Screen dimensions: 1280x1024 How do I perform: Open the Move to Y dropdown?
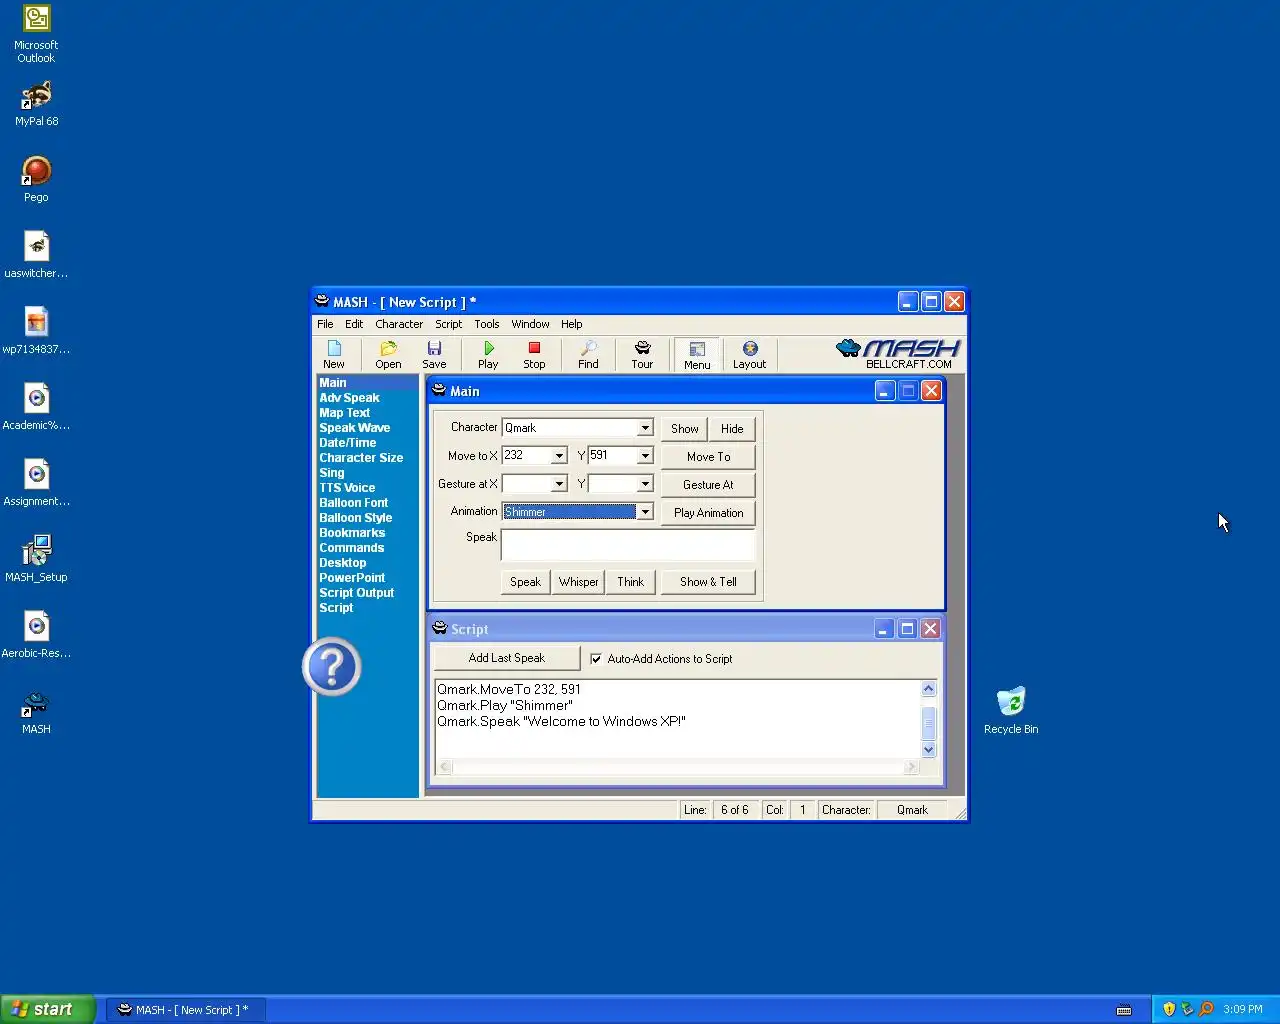(645, 456)
